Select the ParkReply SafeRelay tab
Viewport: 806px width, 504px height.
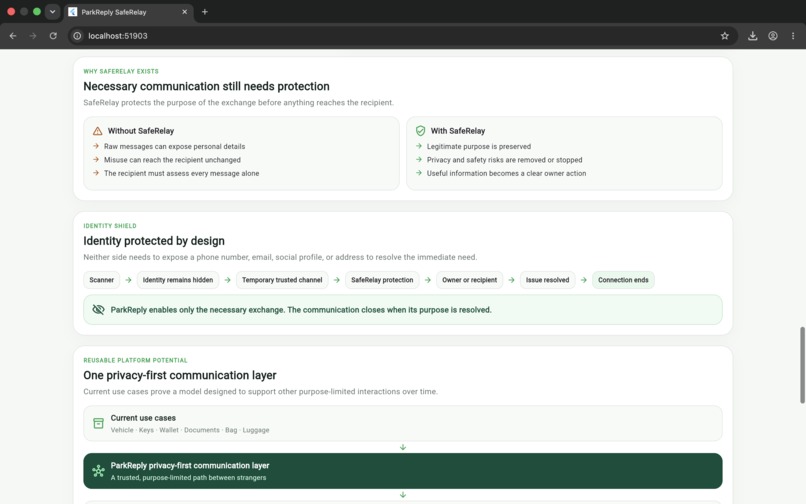129,12
